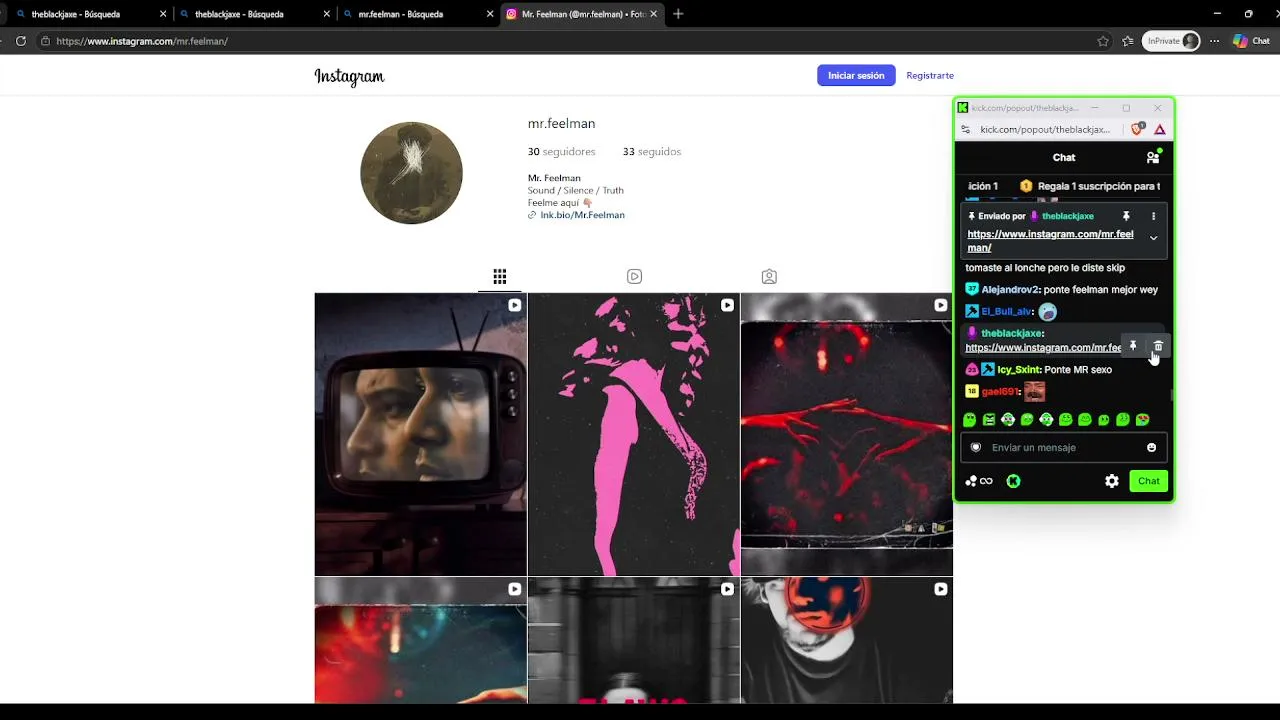Click Icy_Sxint username in chat
This screenshot has height=720, width=1280.
click(x=1019, y=370)
